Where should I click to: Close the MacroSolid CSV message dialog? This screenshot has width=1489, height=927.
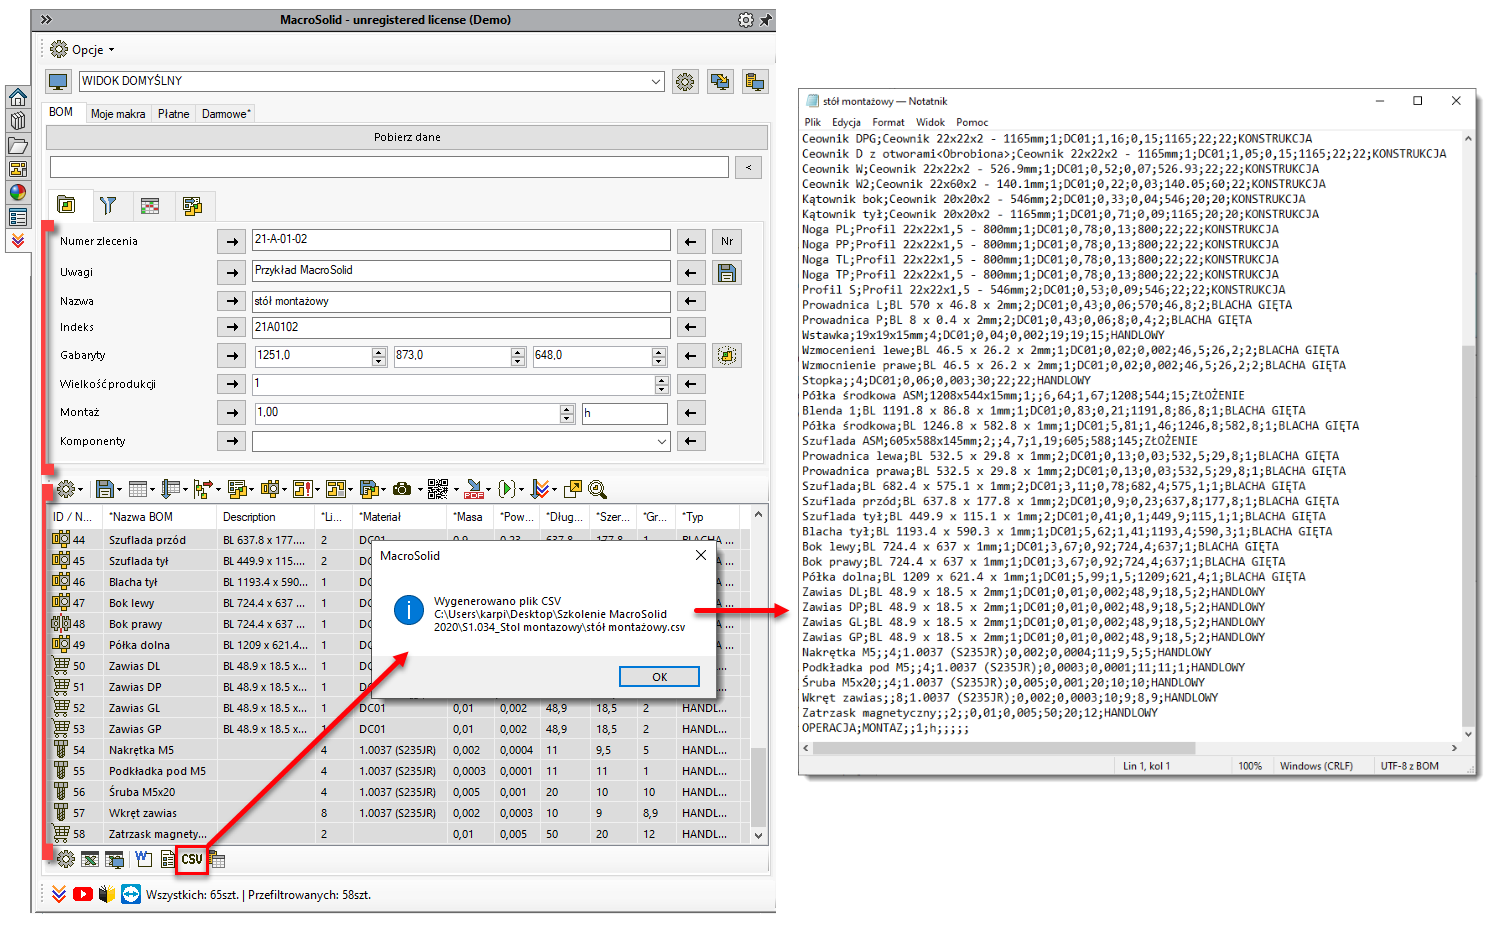[700, 555]
